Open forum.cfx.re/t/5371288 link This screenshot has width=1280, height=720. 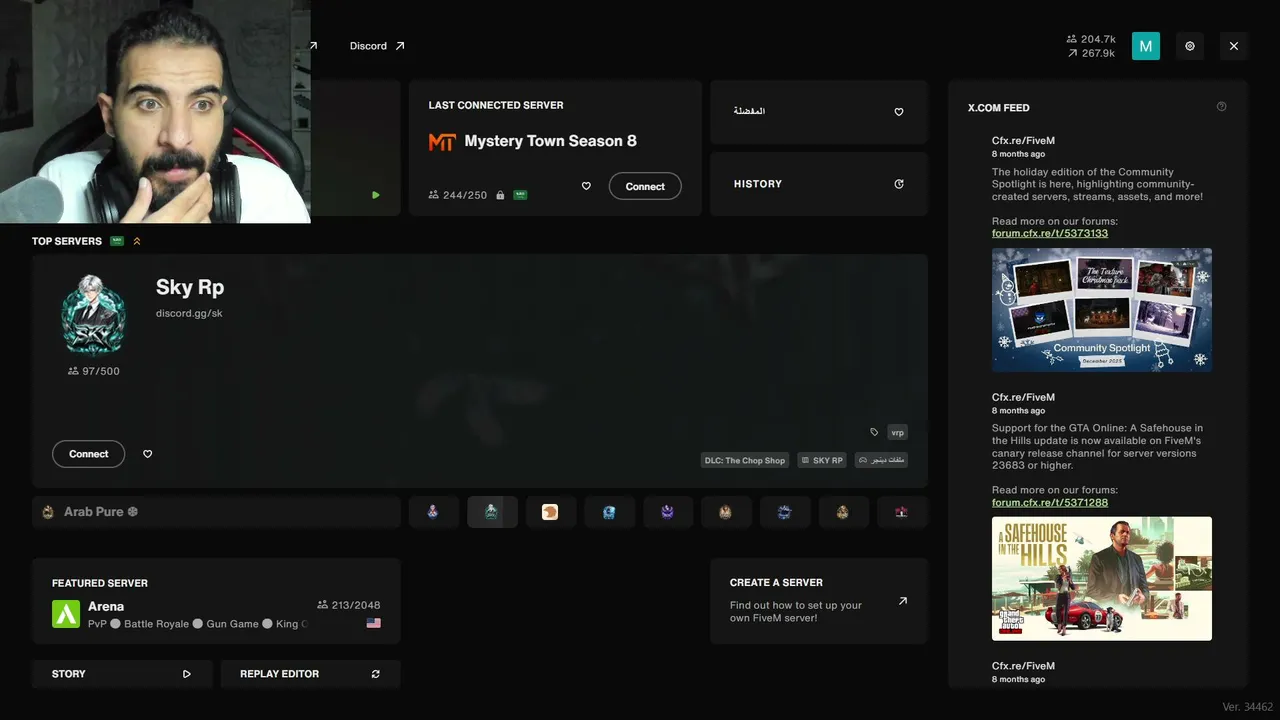[1050, 502]
